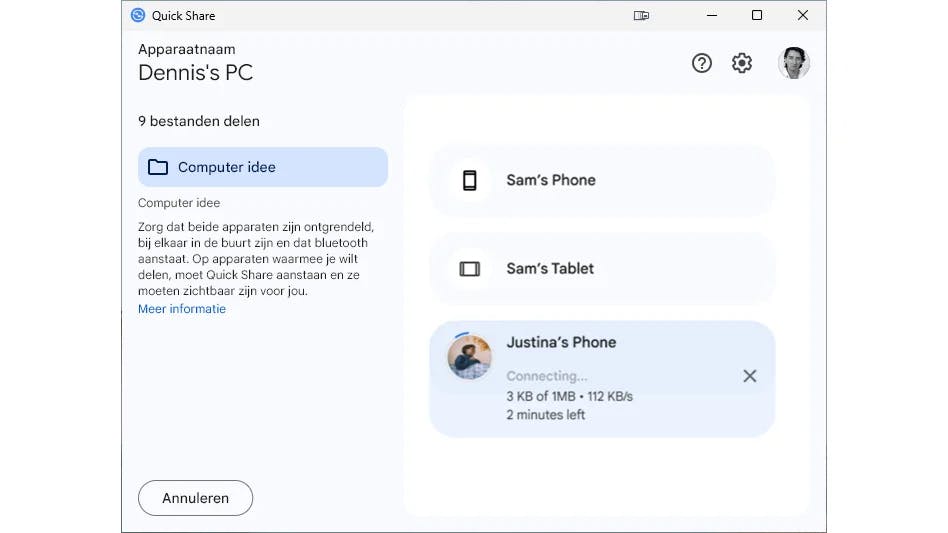Select the Computer idee folder item

tap(262, 167)
